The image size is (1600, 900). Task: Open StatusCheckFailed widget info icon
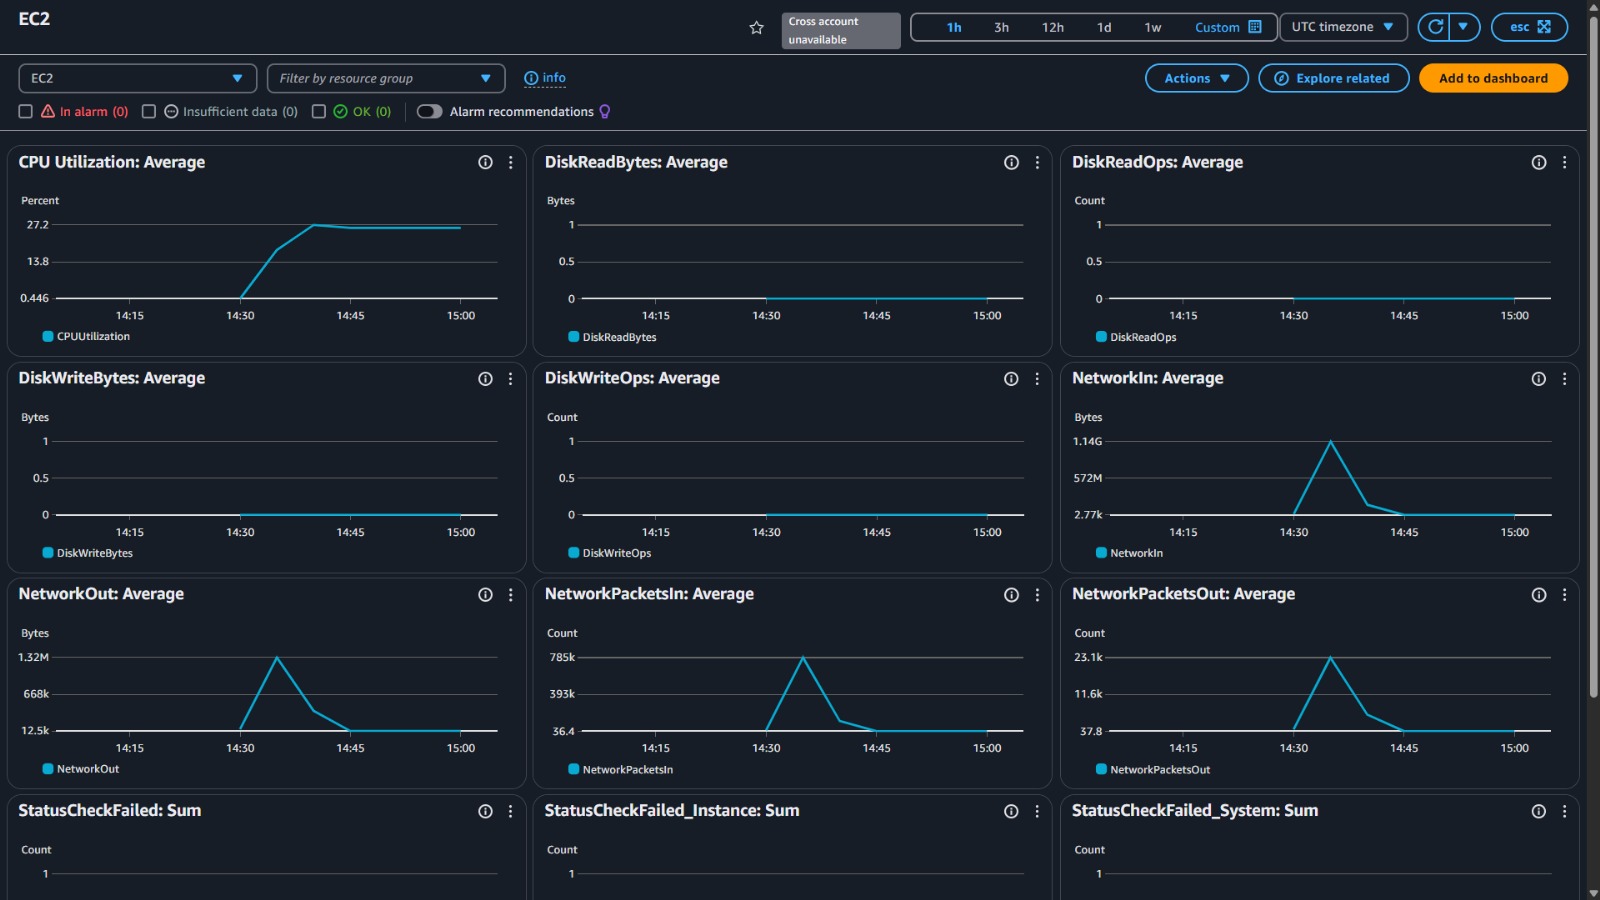tap(485, 812)
